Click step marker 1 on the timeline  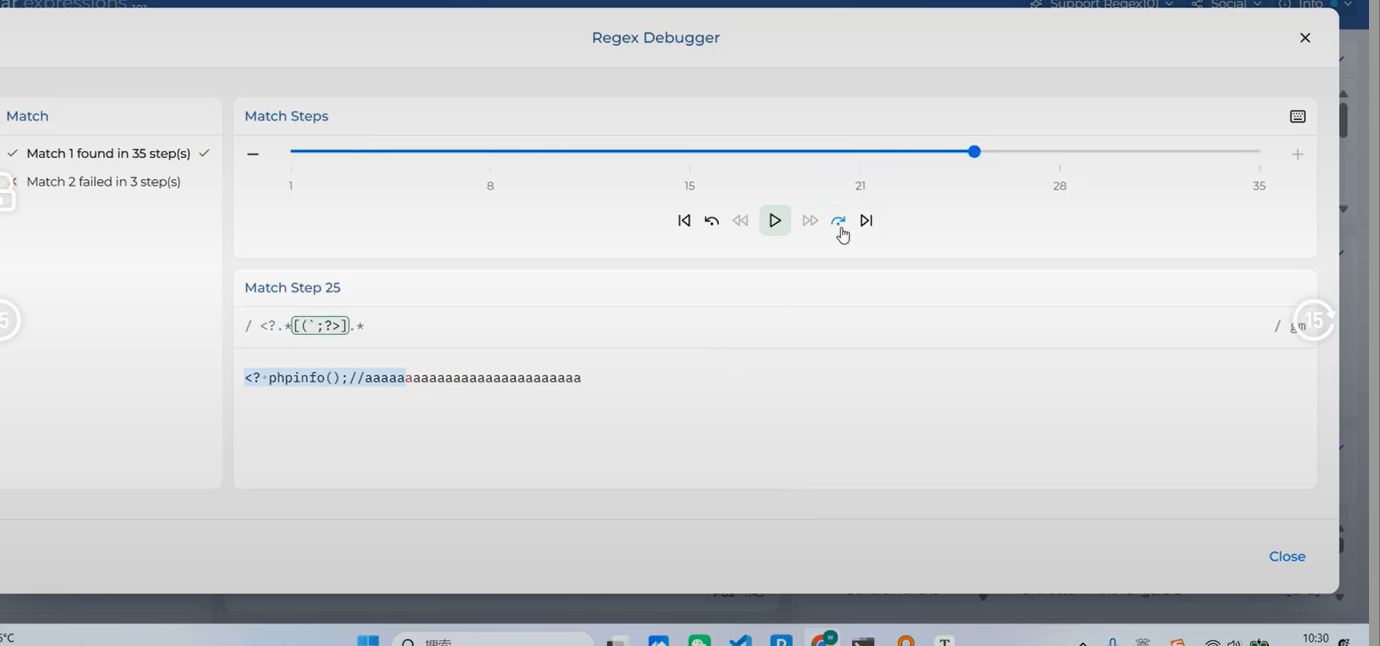tap(291, 186)
